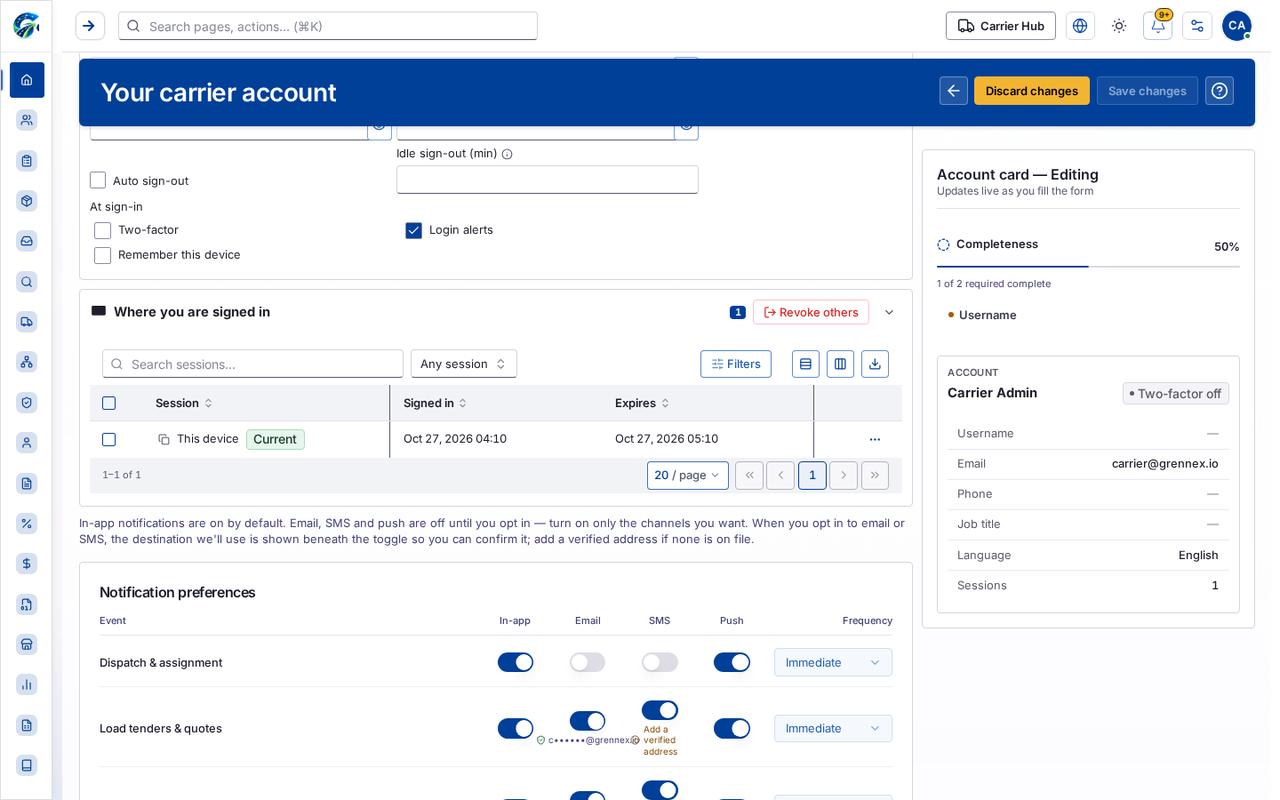
Task: Open the notifications bell
Action: pos(1158,26)
